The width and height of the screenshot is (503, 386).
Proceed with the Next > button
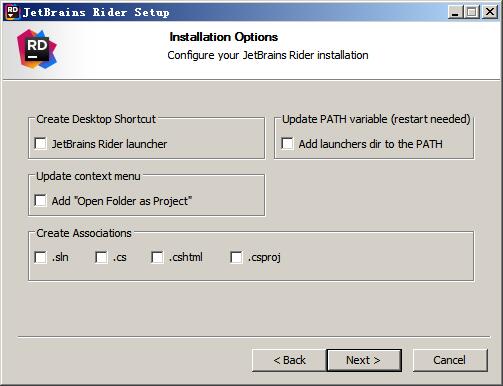pos(364,360)
